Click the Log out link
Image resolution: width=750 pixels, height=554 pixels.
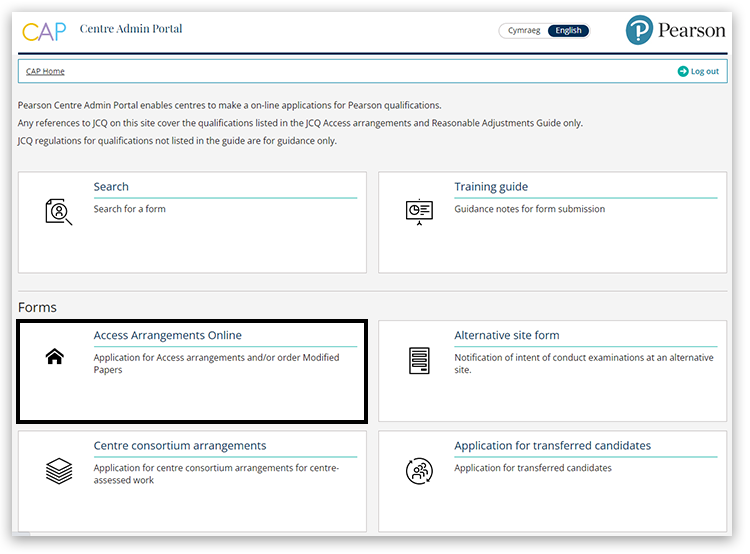coord(704,72)
